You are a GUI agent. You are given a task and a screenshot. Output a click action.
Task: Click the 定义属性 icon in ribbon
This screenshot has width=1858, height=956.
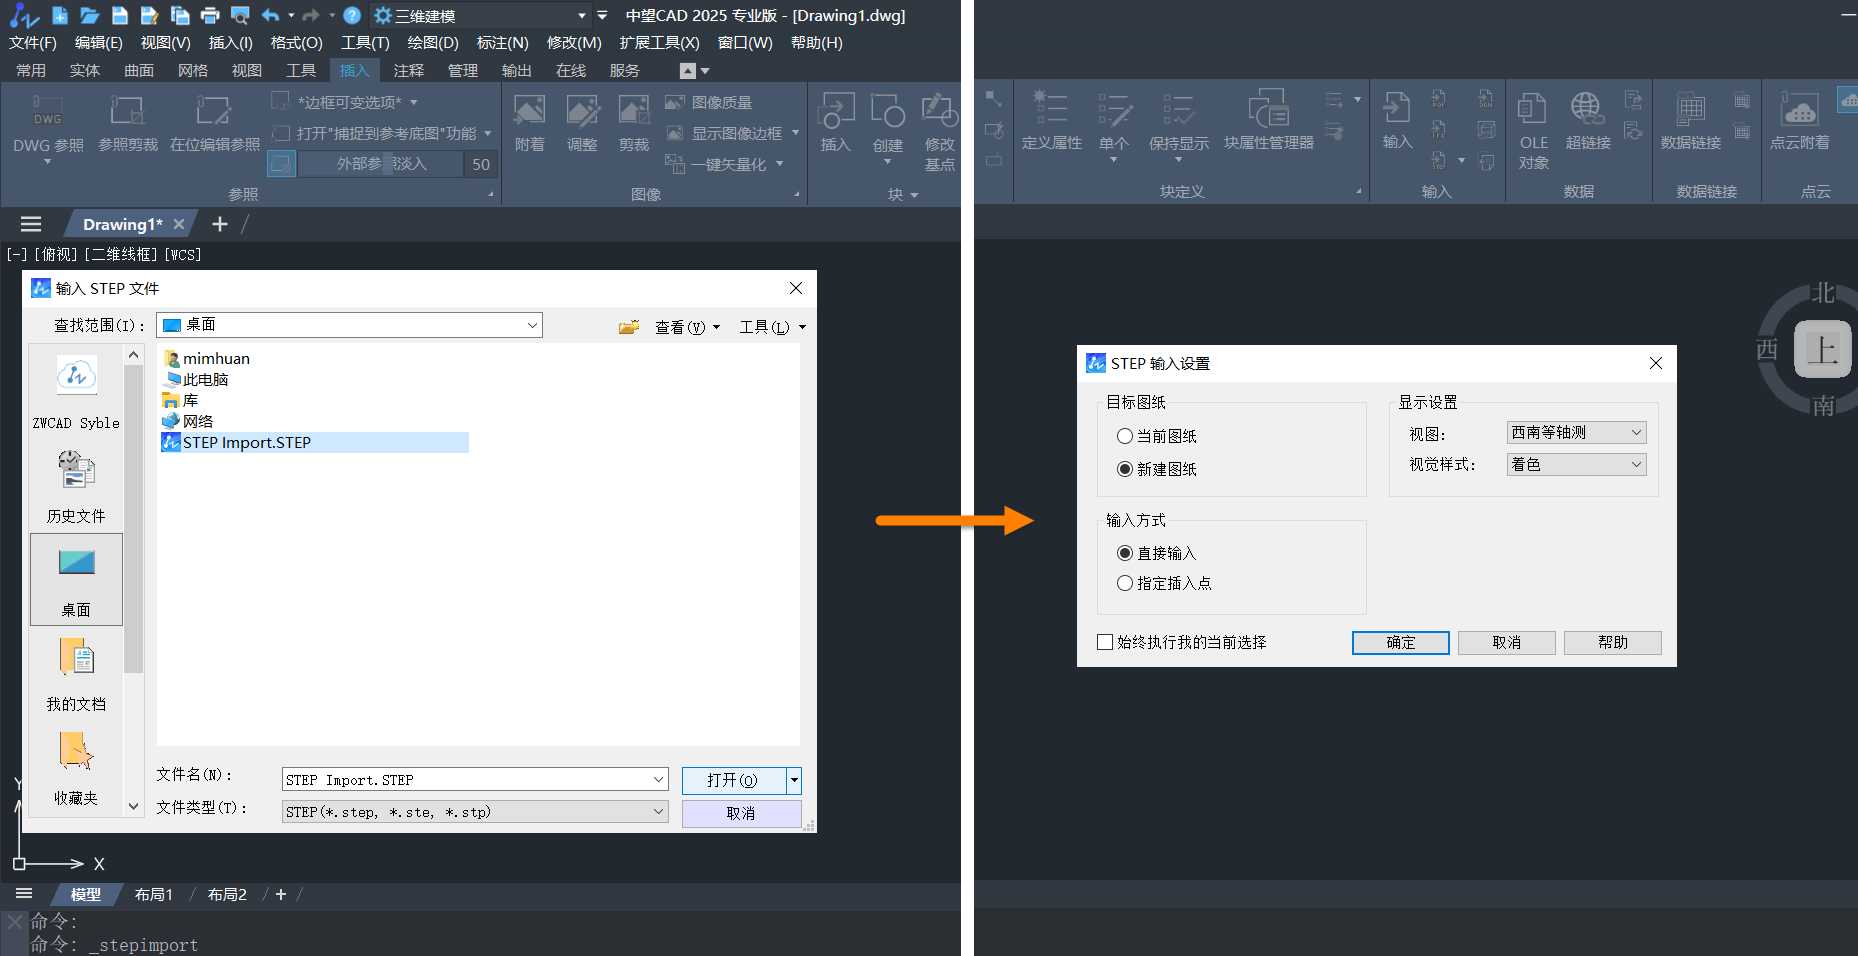tap(1051, 108)
